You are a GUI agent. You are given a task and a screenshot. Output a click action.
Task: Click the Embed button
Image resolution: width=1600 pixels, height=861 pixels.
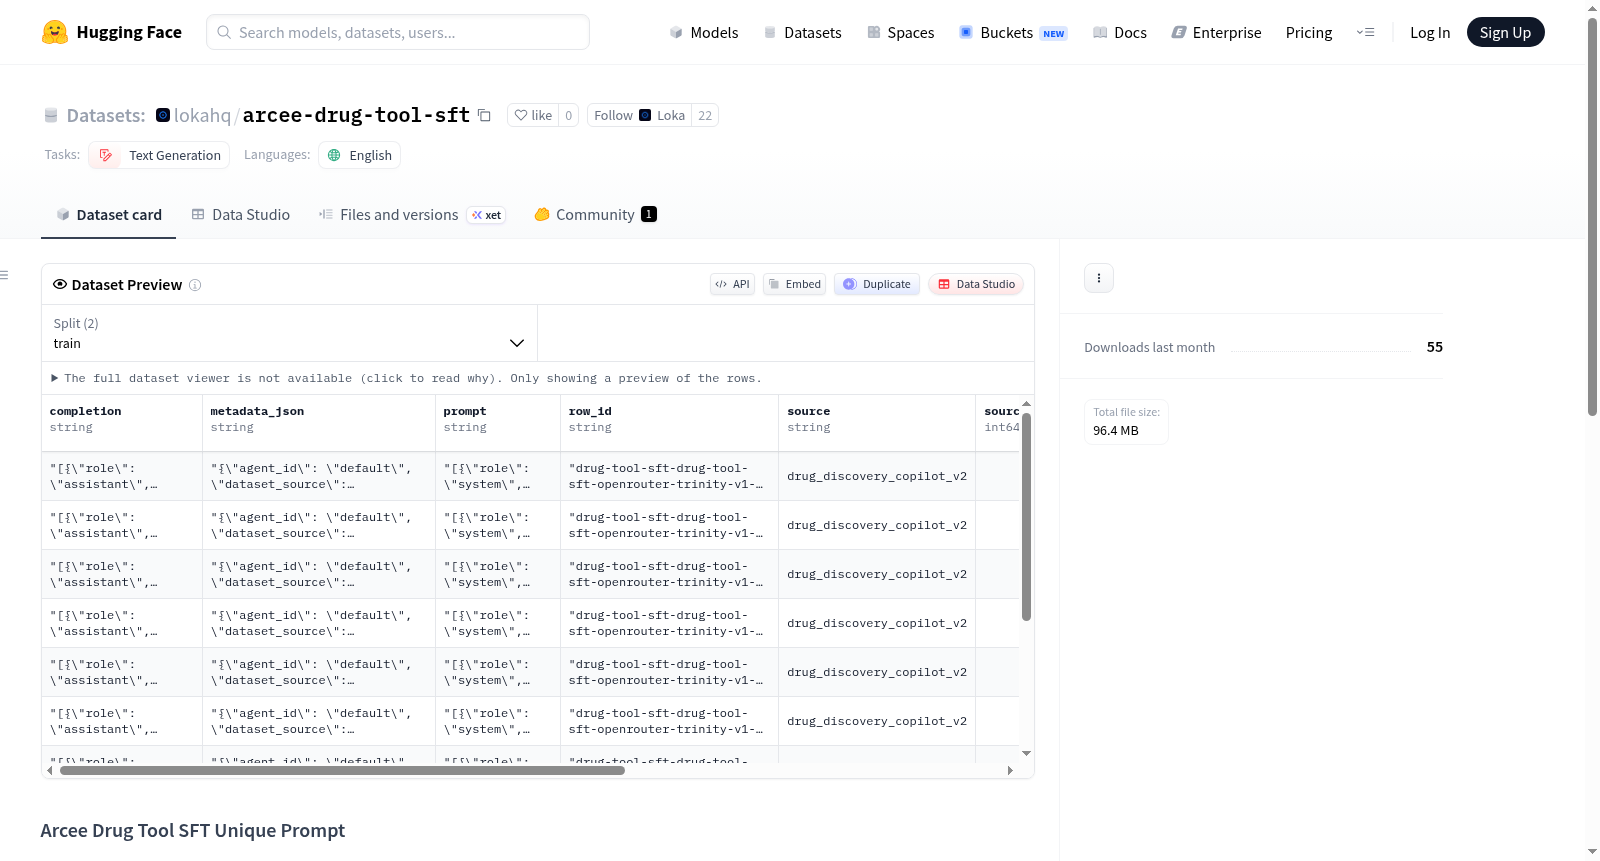794,284
